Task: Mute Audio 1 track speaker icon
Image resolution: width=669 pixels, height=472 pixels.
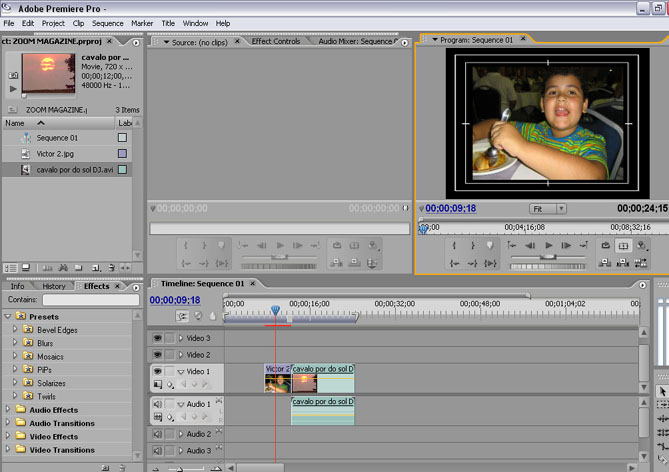Action: click(x=157, y=404)
